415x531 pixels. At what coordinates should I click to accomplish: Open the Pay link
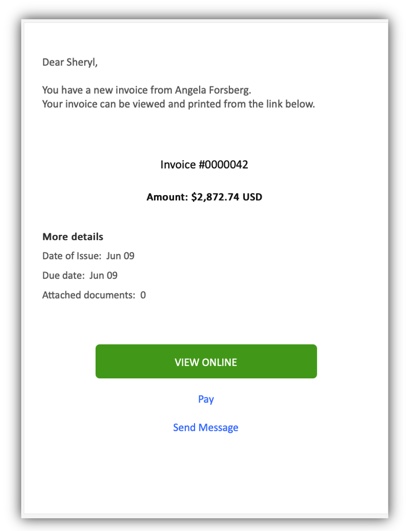click(x=206, y=399)
